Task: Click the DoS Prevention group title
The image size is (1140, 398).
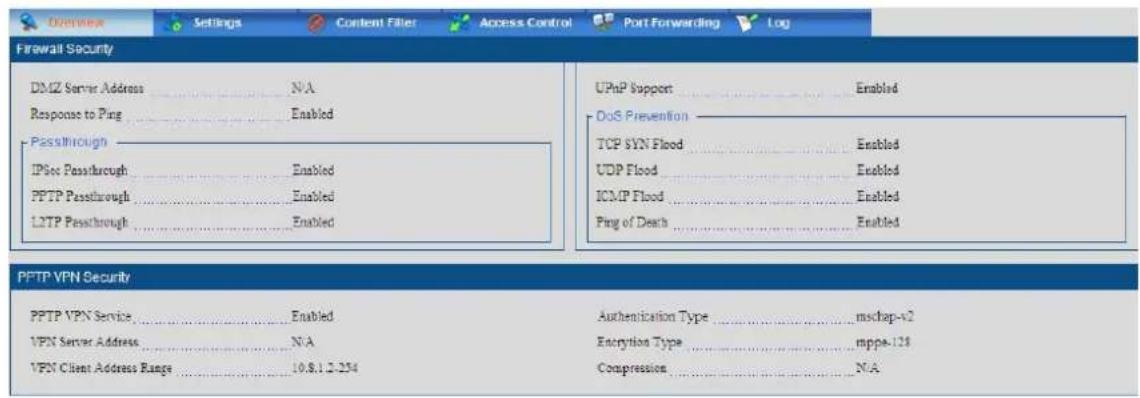Action: point(642,116)
